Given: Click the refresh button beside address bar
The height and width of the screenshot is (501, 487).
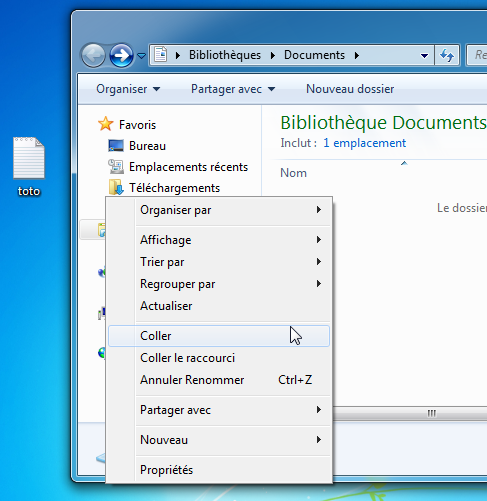Looking at the screenshot, I should coord(447,55).
